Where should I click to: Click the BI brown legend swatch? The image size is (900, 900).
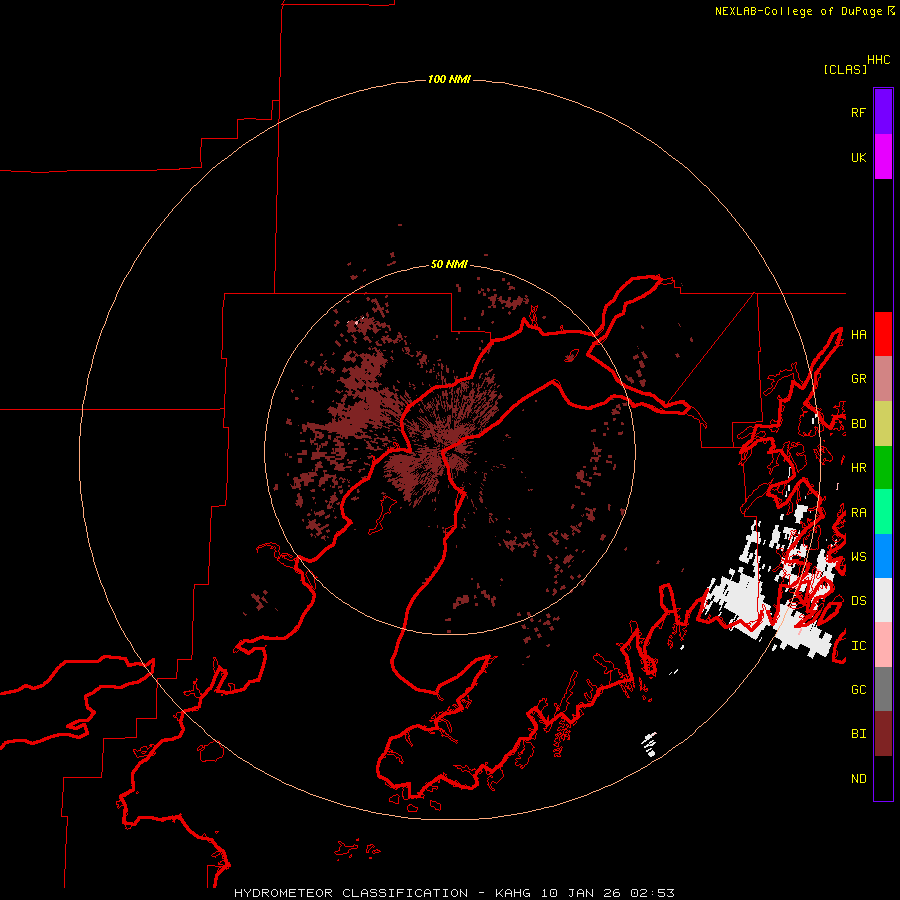(x=883, y=734)
